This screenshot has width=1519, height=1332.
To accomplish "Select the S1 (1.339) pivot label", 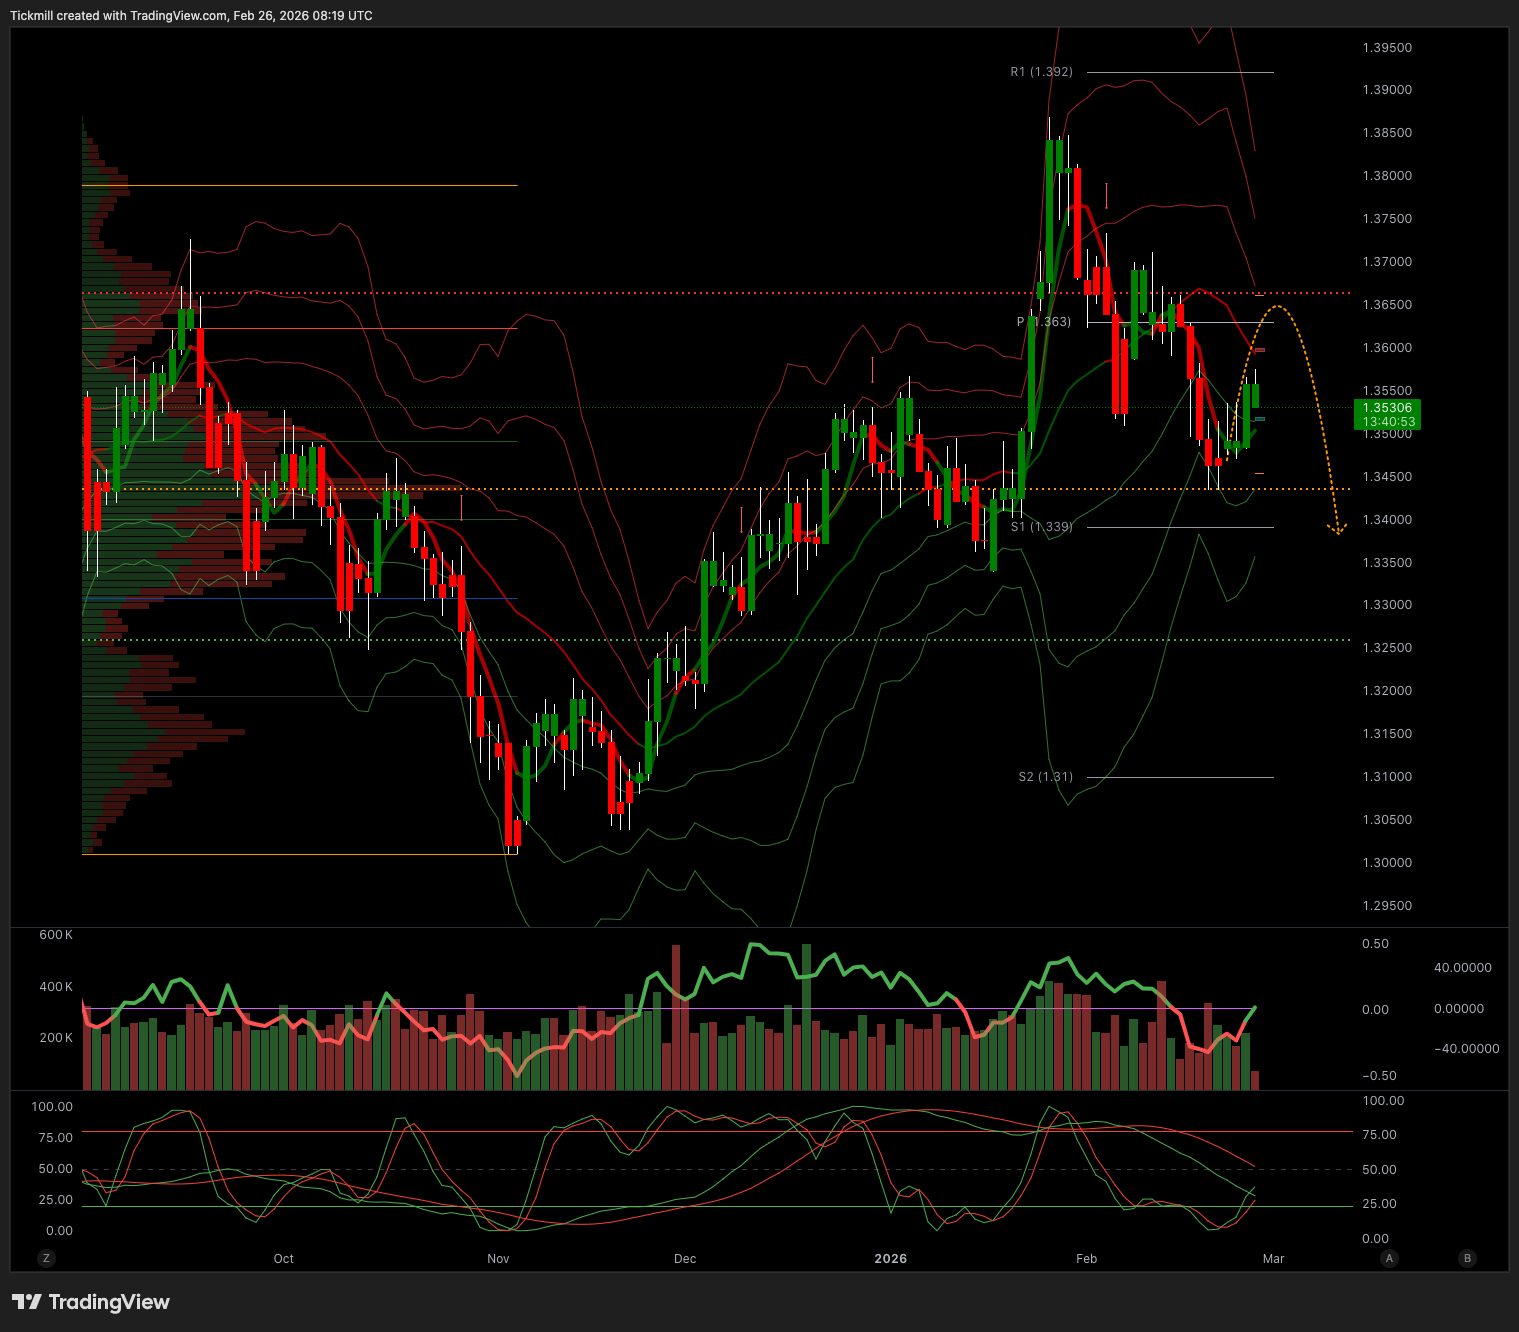I will 1041,527.
